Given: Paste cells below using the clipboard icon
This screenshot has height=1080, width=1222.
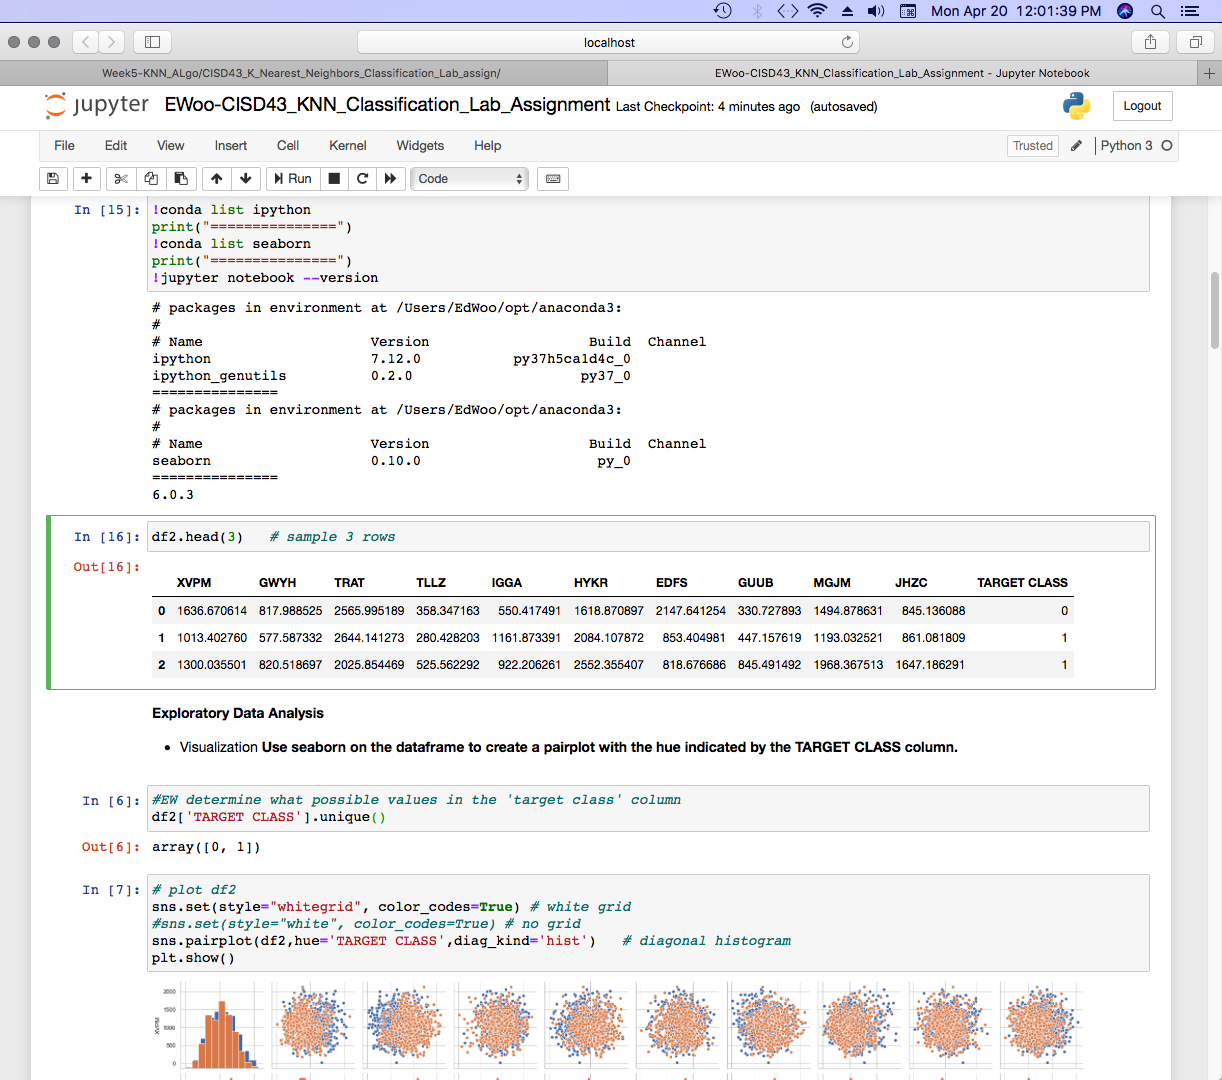Looking at the screenshot, I should point(181,178).
